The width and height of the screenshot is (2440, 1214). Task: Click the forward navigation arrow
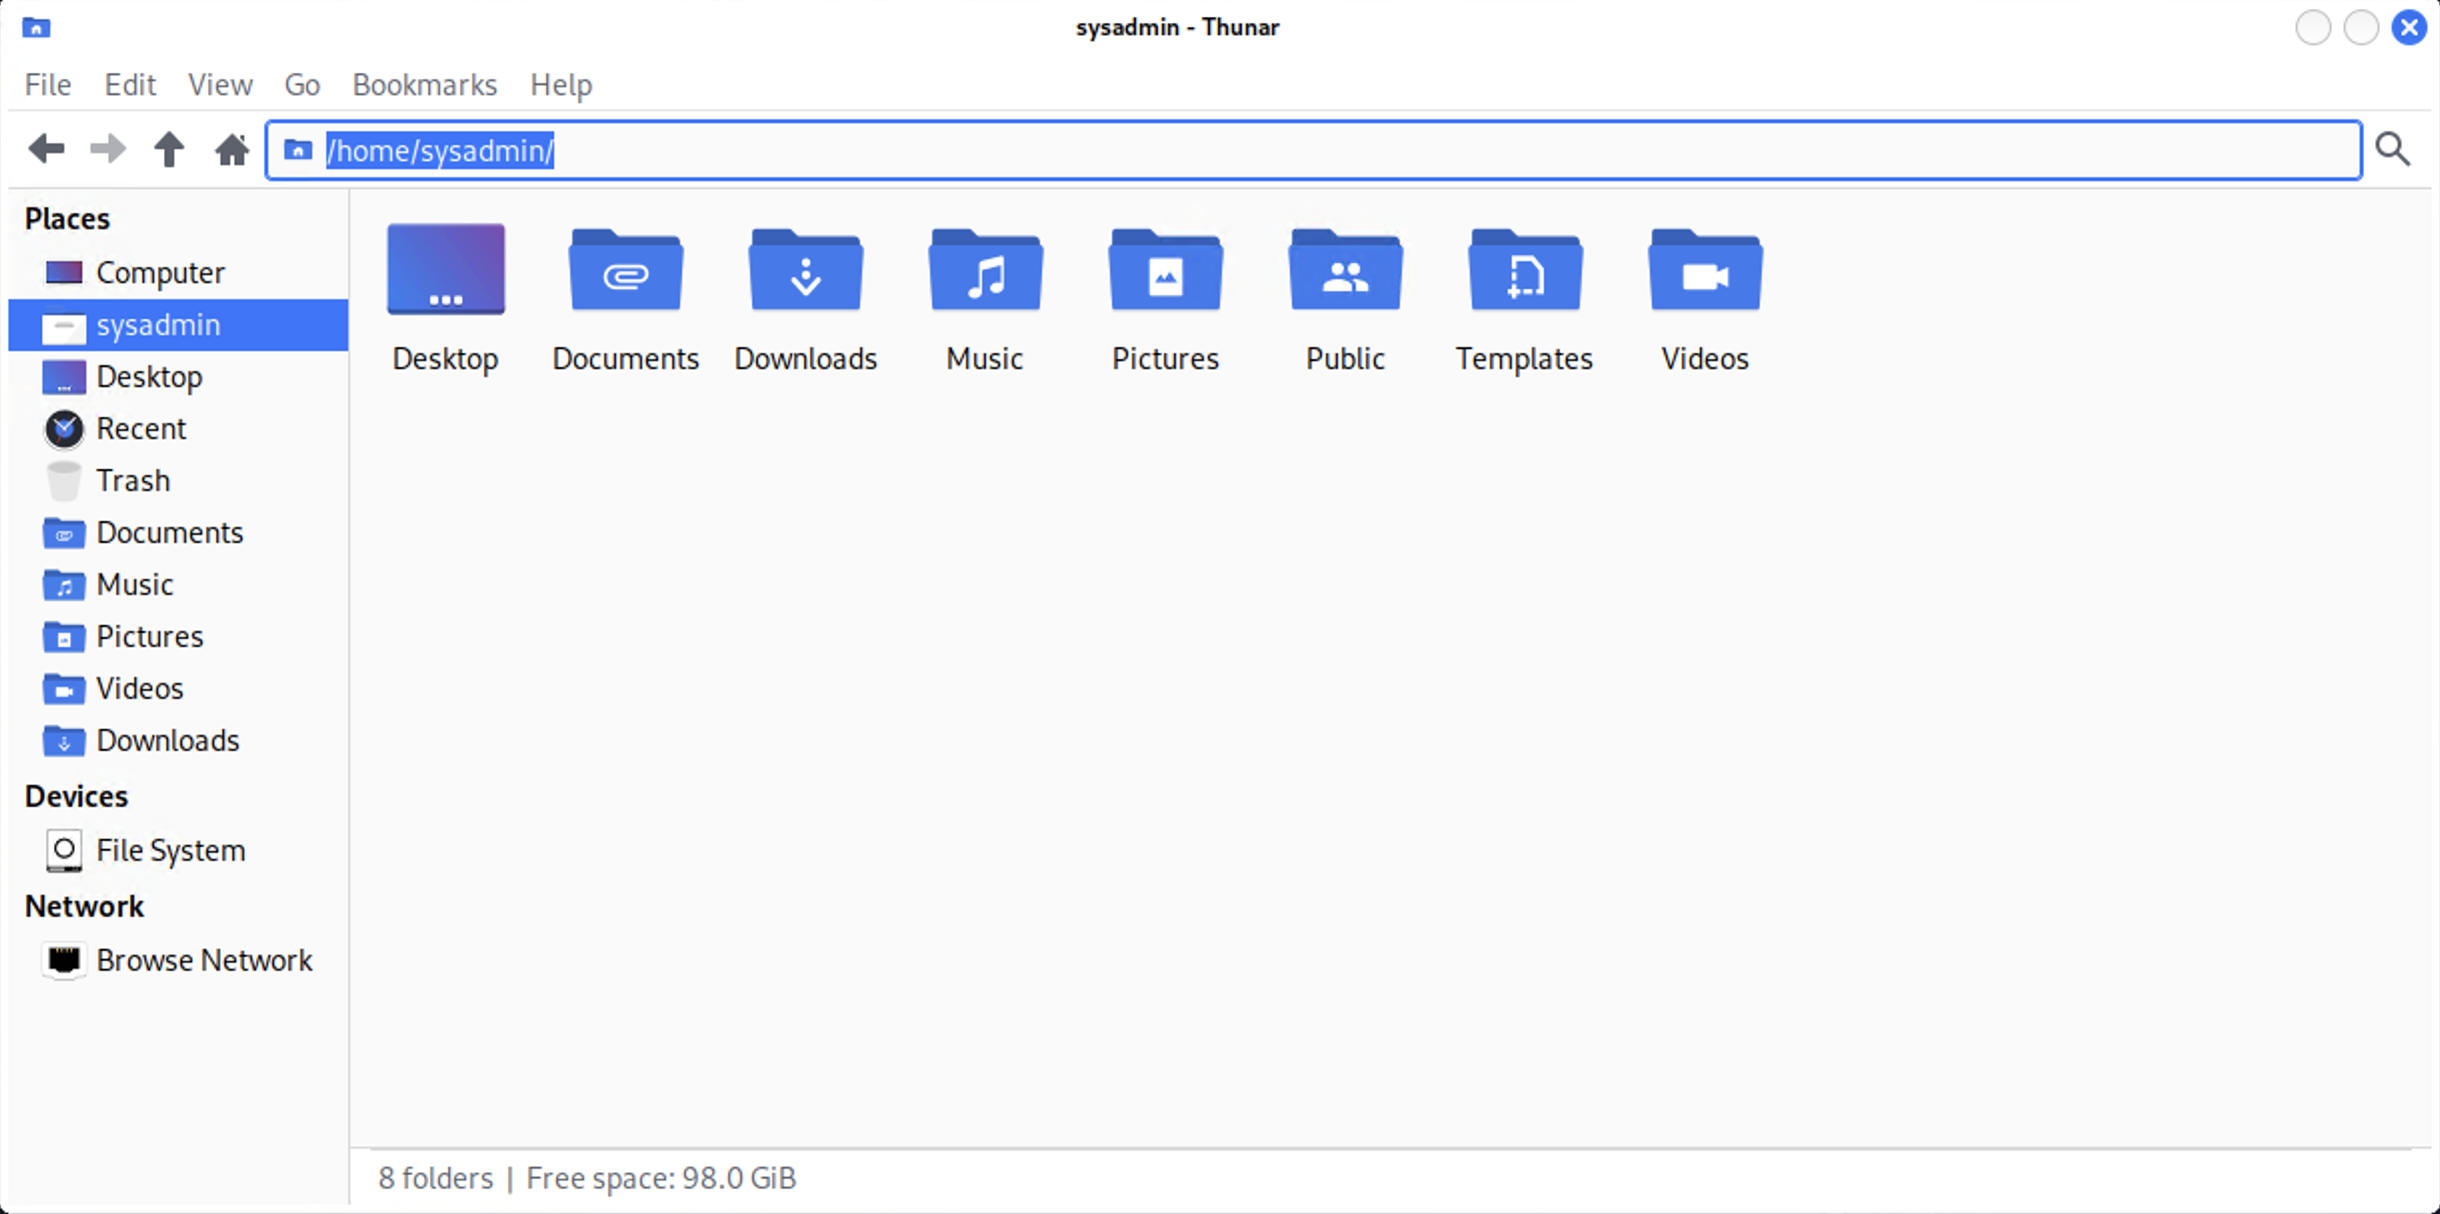108,150
